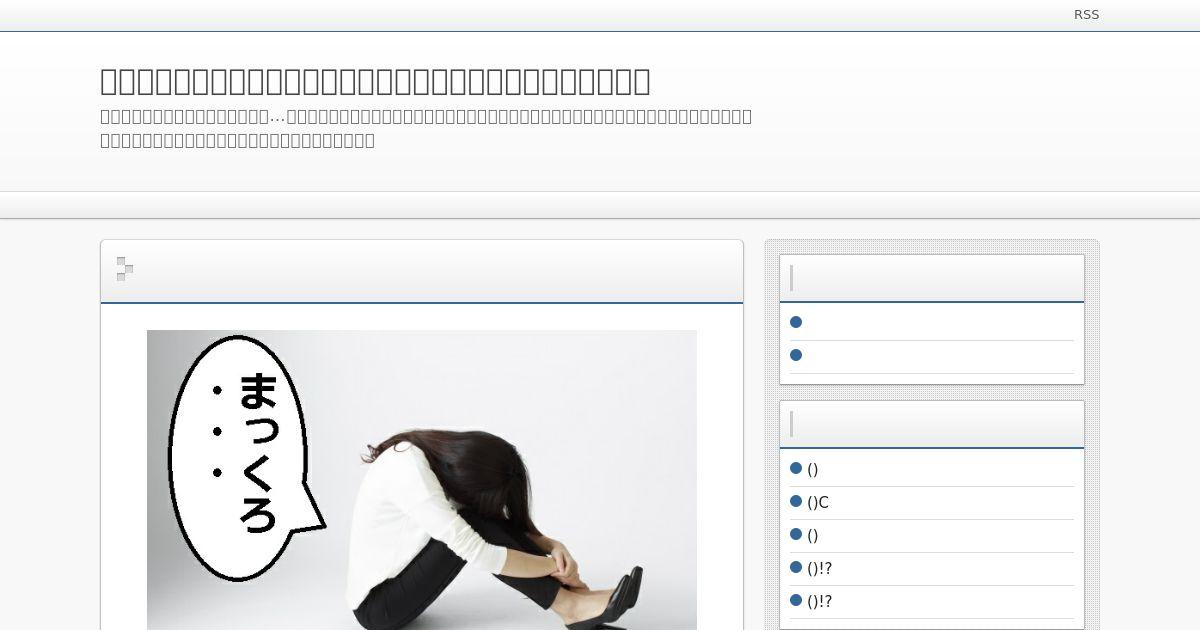Screen dimensions: 1200x630
Task: Click the blog description text under title
Action: (x=426, y=128)
